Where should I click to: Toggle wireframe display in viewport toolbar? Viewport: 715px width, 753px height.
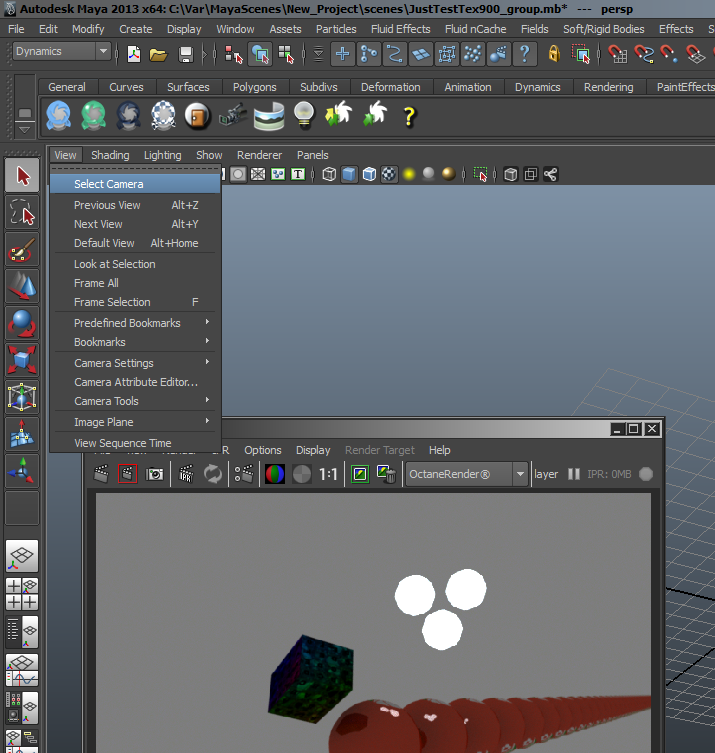(x=329, y=174)
